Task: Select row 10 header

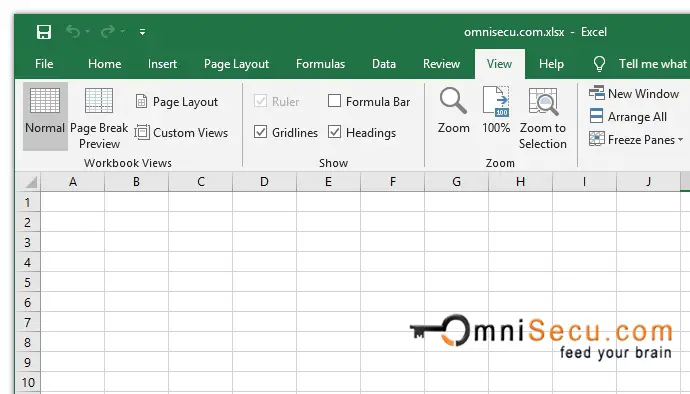Action: click(x=28, y=382)
